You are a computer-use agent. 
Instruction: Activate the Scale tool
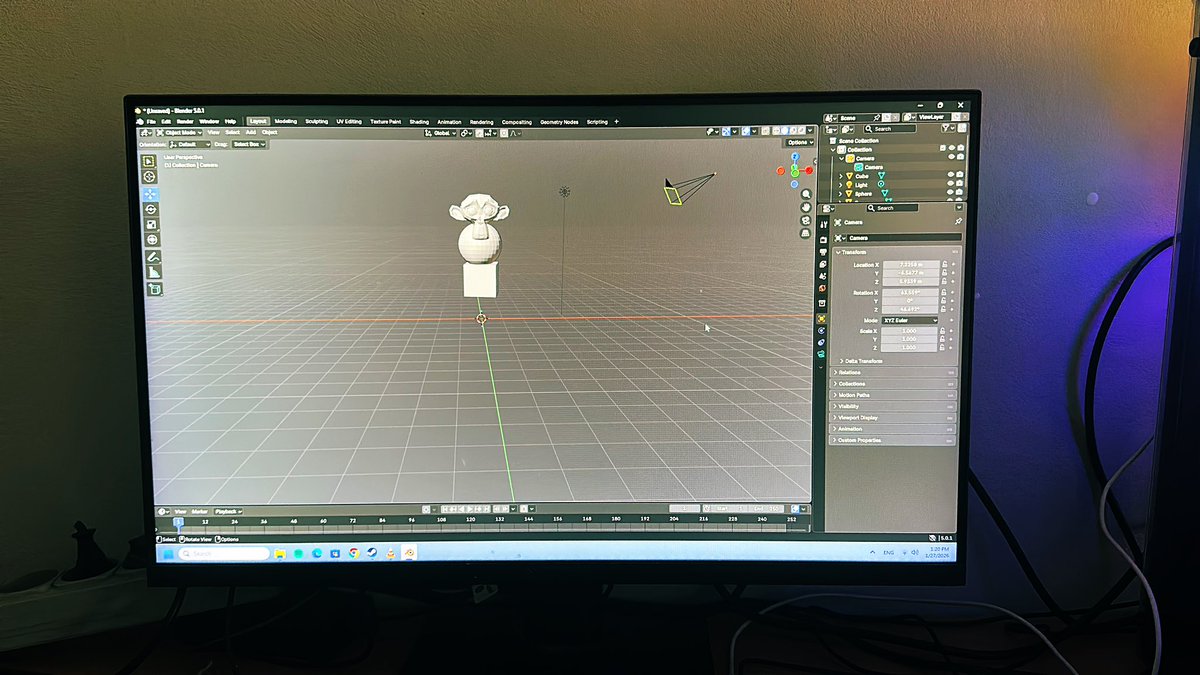tap(152, 224)
